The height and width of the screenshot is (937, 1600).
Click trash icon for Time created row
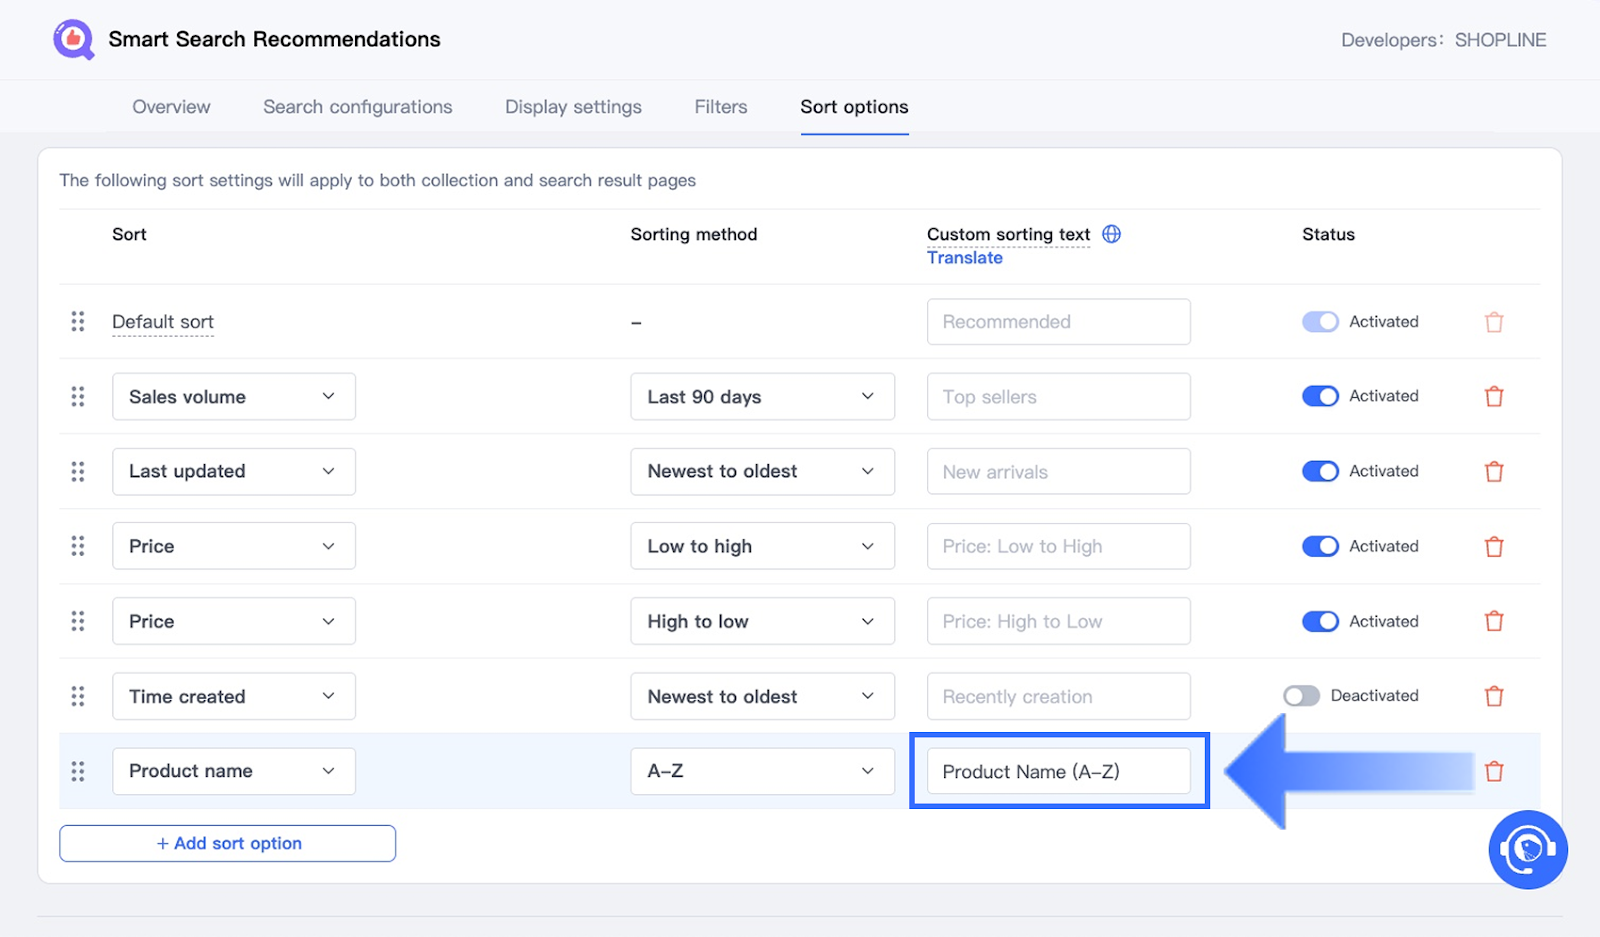pyautogui.click(x=1494, y=697)
